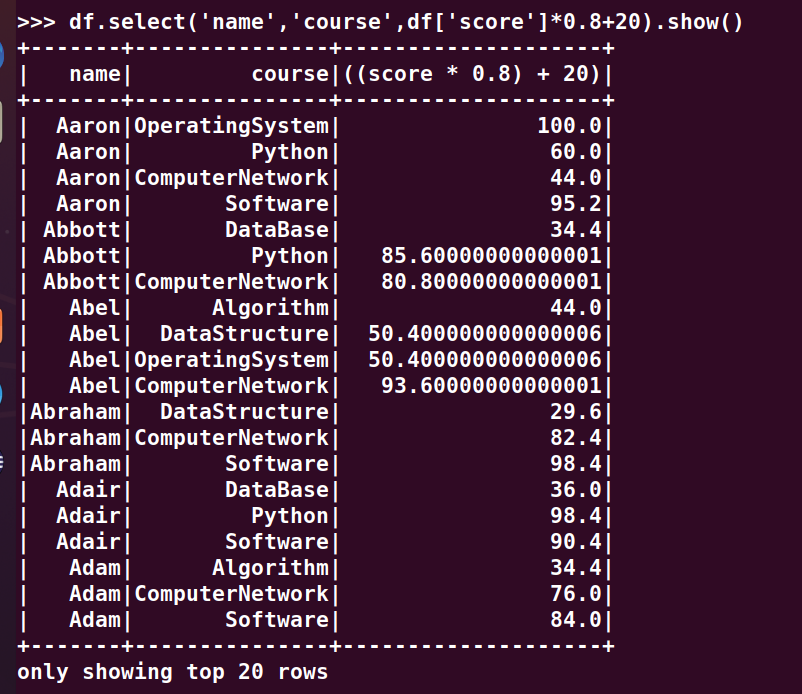Select the 100.0 score value
The height and width of the screenshot is (694, 802).
pos(569,126)
